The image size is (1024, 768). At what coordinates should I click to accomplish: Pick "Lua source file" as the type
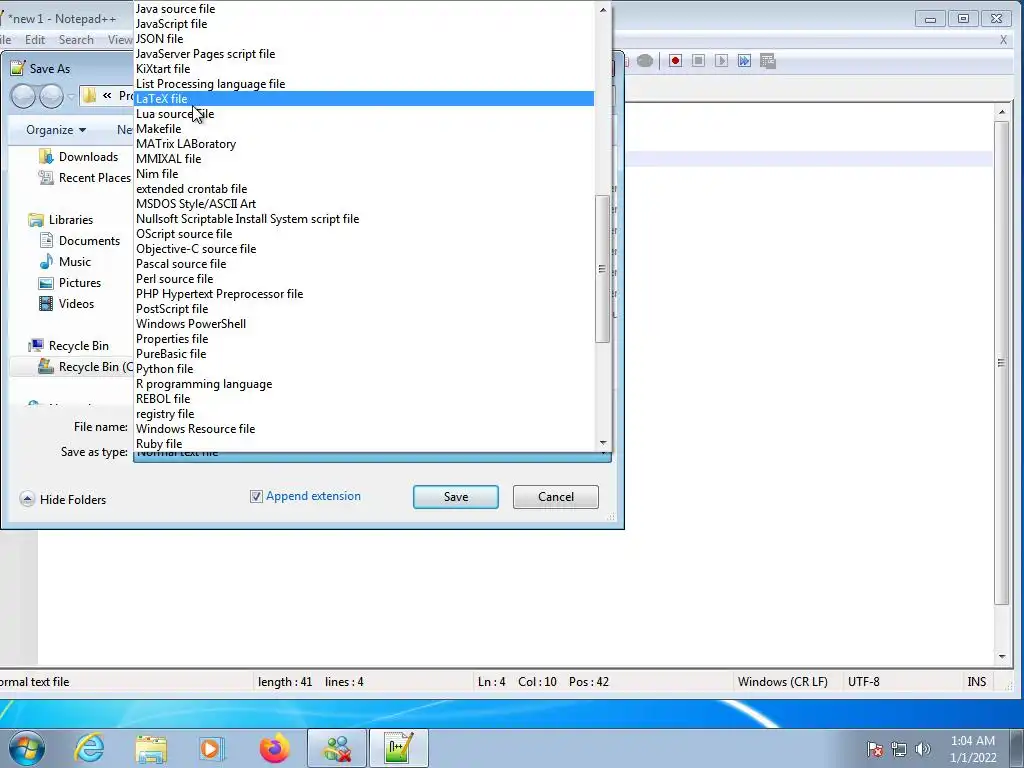coord(364,114)
